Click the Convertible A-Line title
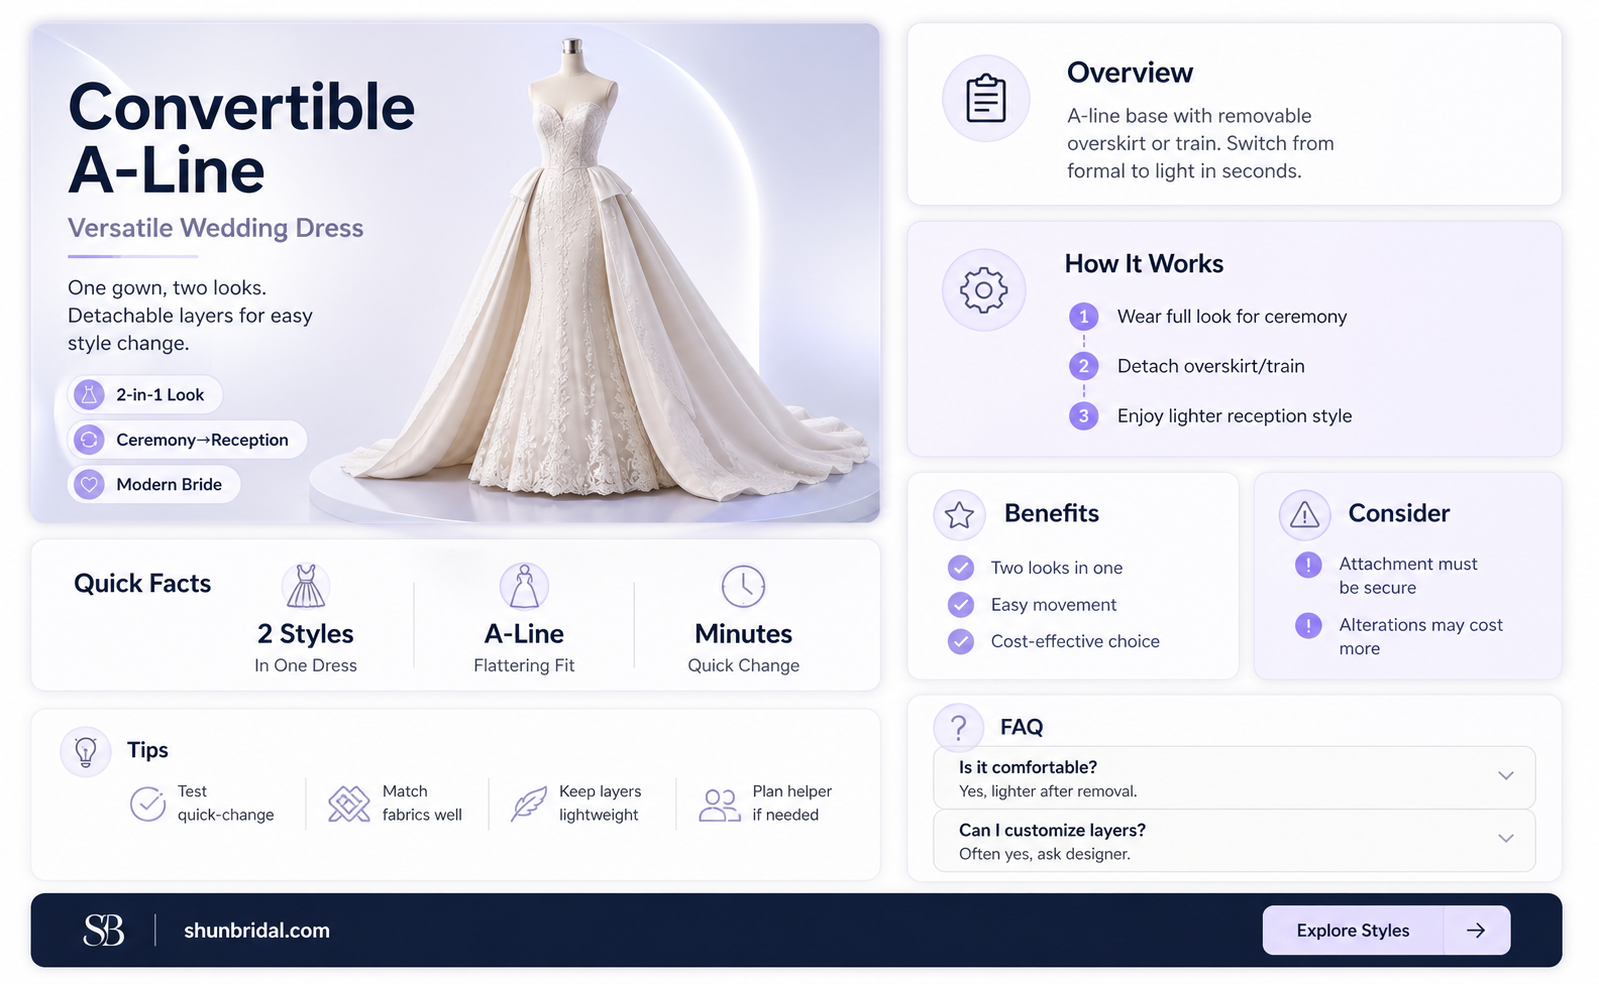Image resolution: width=1599 pixels, height=984 pixels. (241, 138)
